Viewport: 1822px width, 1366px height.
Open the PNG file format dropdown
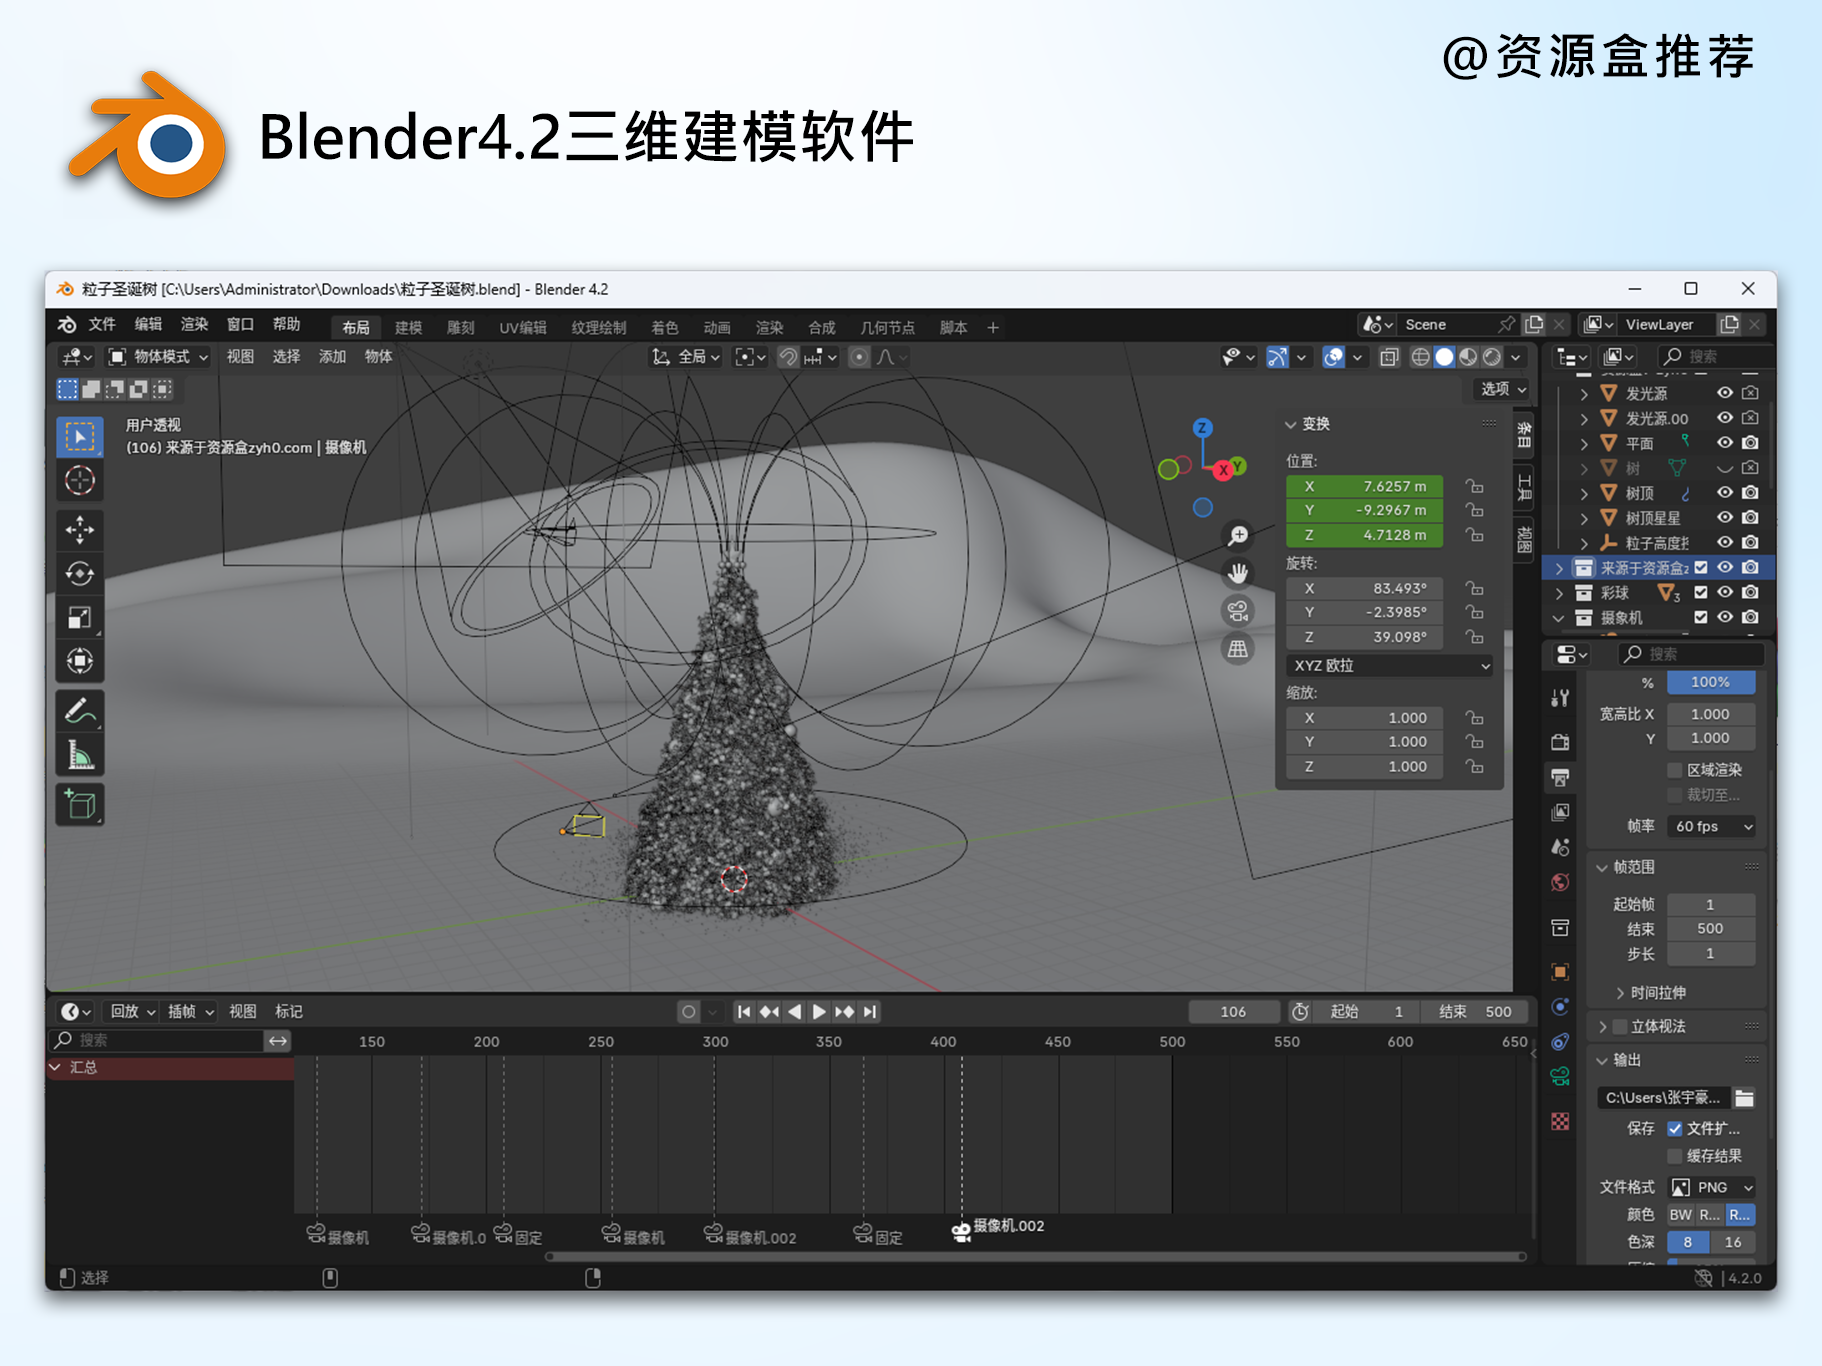(1711, 1187)
